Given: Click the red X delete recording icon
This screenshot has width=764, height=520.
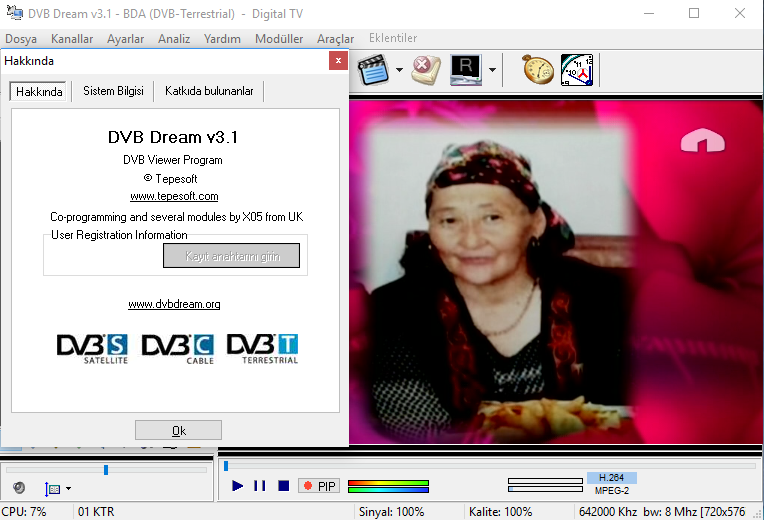Looking at the screenshot, I should click(426, 70).
